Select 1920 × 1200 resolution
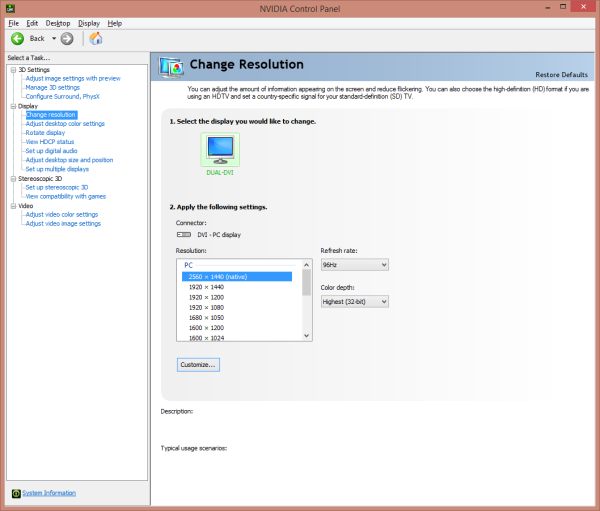The image size is (600, 511). tap(206, 297)
